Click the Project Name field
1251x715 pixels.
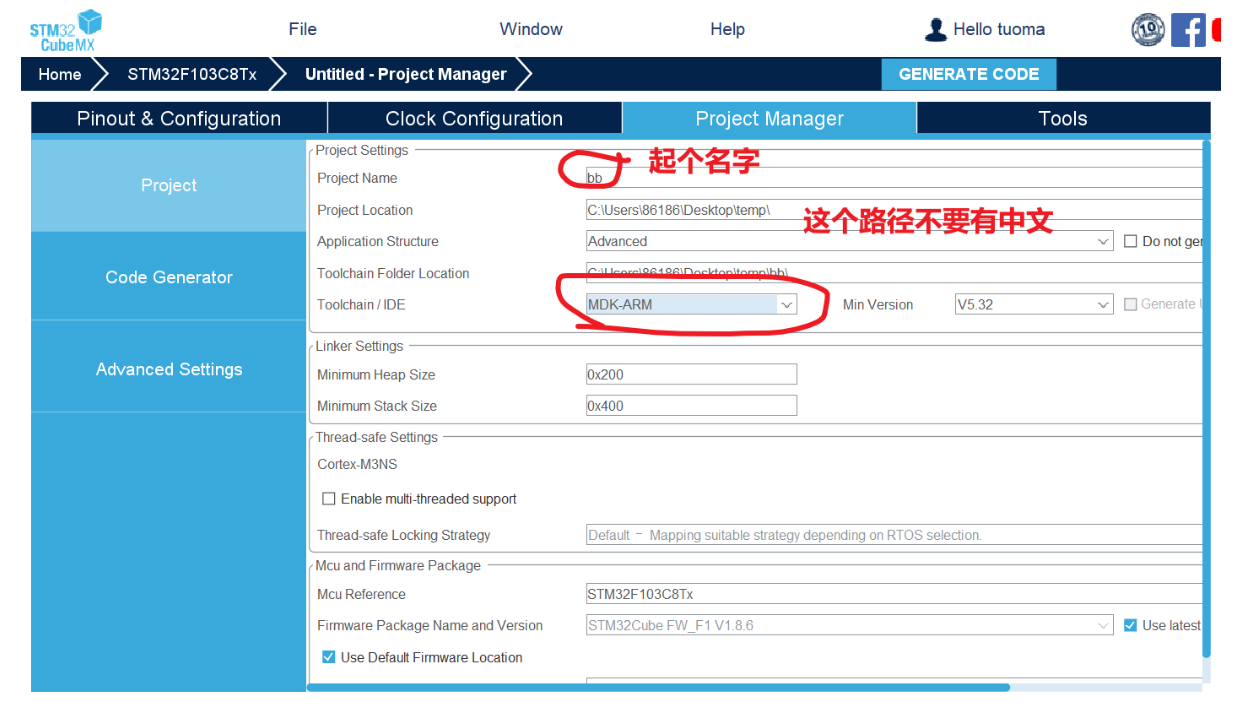tap(893, 178)
